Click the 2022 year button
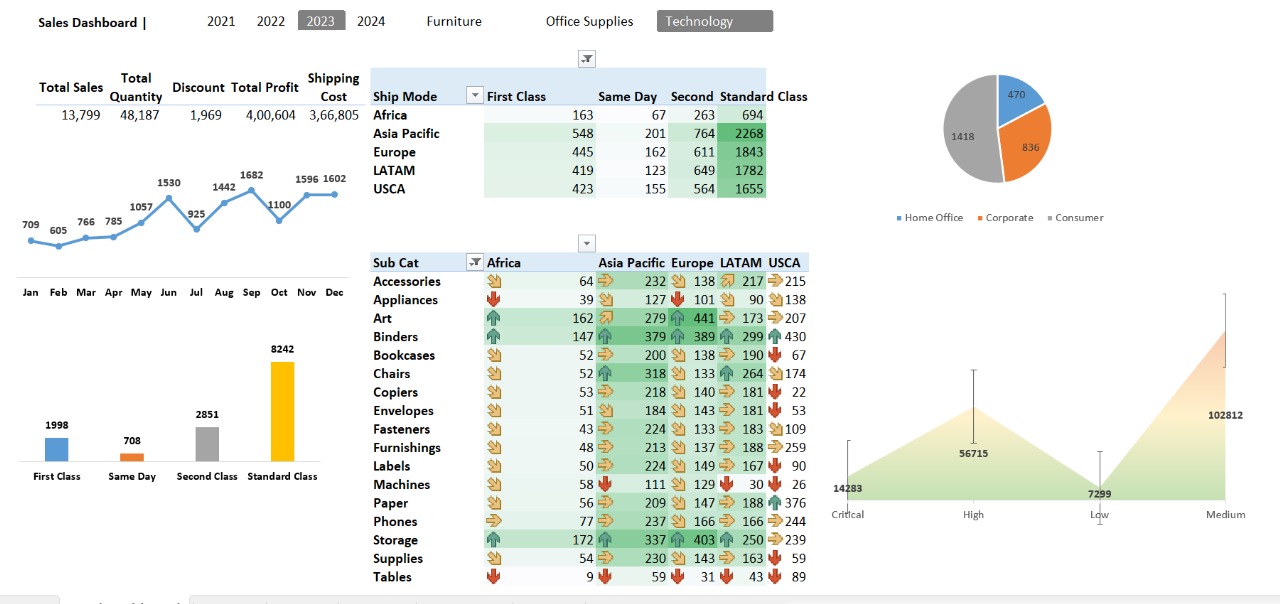The image size is (1280, 604). coord(271,21)
